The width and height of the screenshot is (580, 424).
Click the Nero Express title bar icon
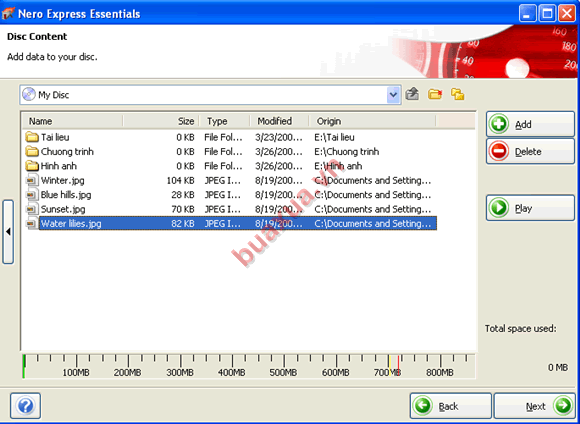[x=8, y=14]
